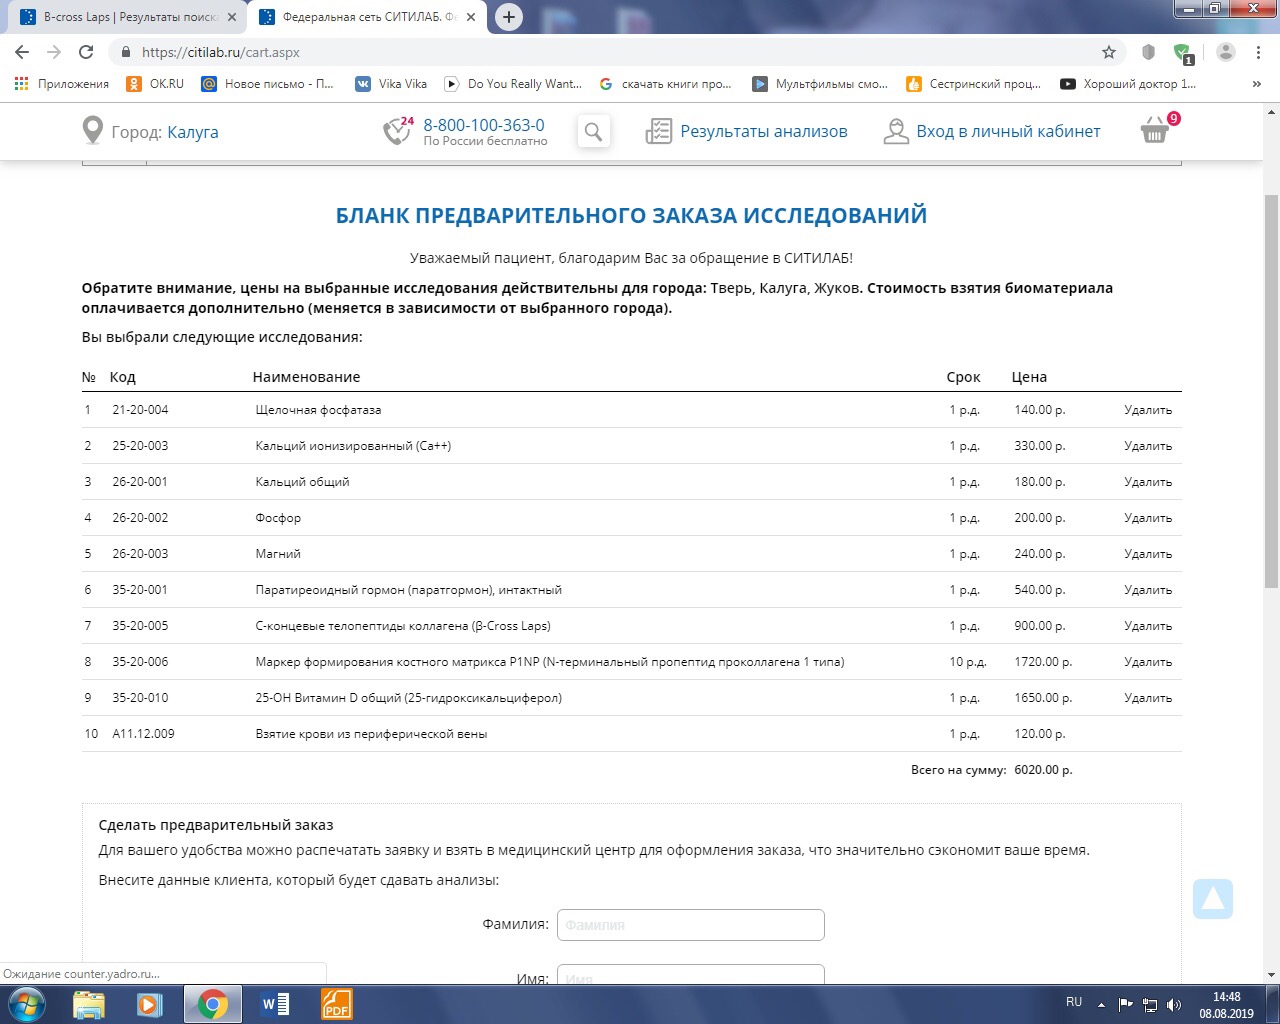
Task: Show more bookmarks chevron
Action: tap(1257, 84)
